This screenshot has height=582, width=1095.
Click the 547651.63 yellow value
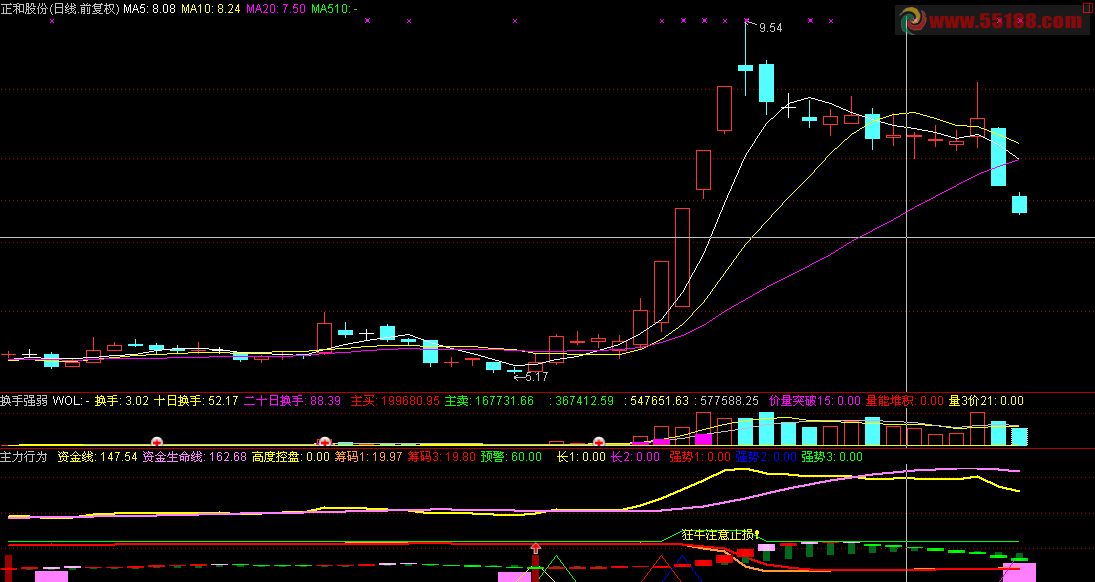click(656, 401)
